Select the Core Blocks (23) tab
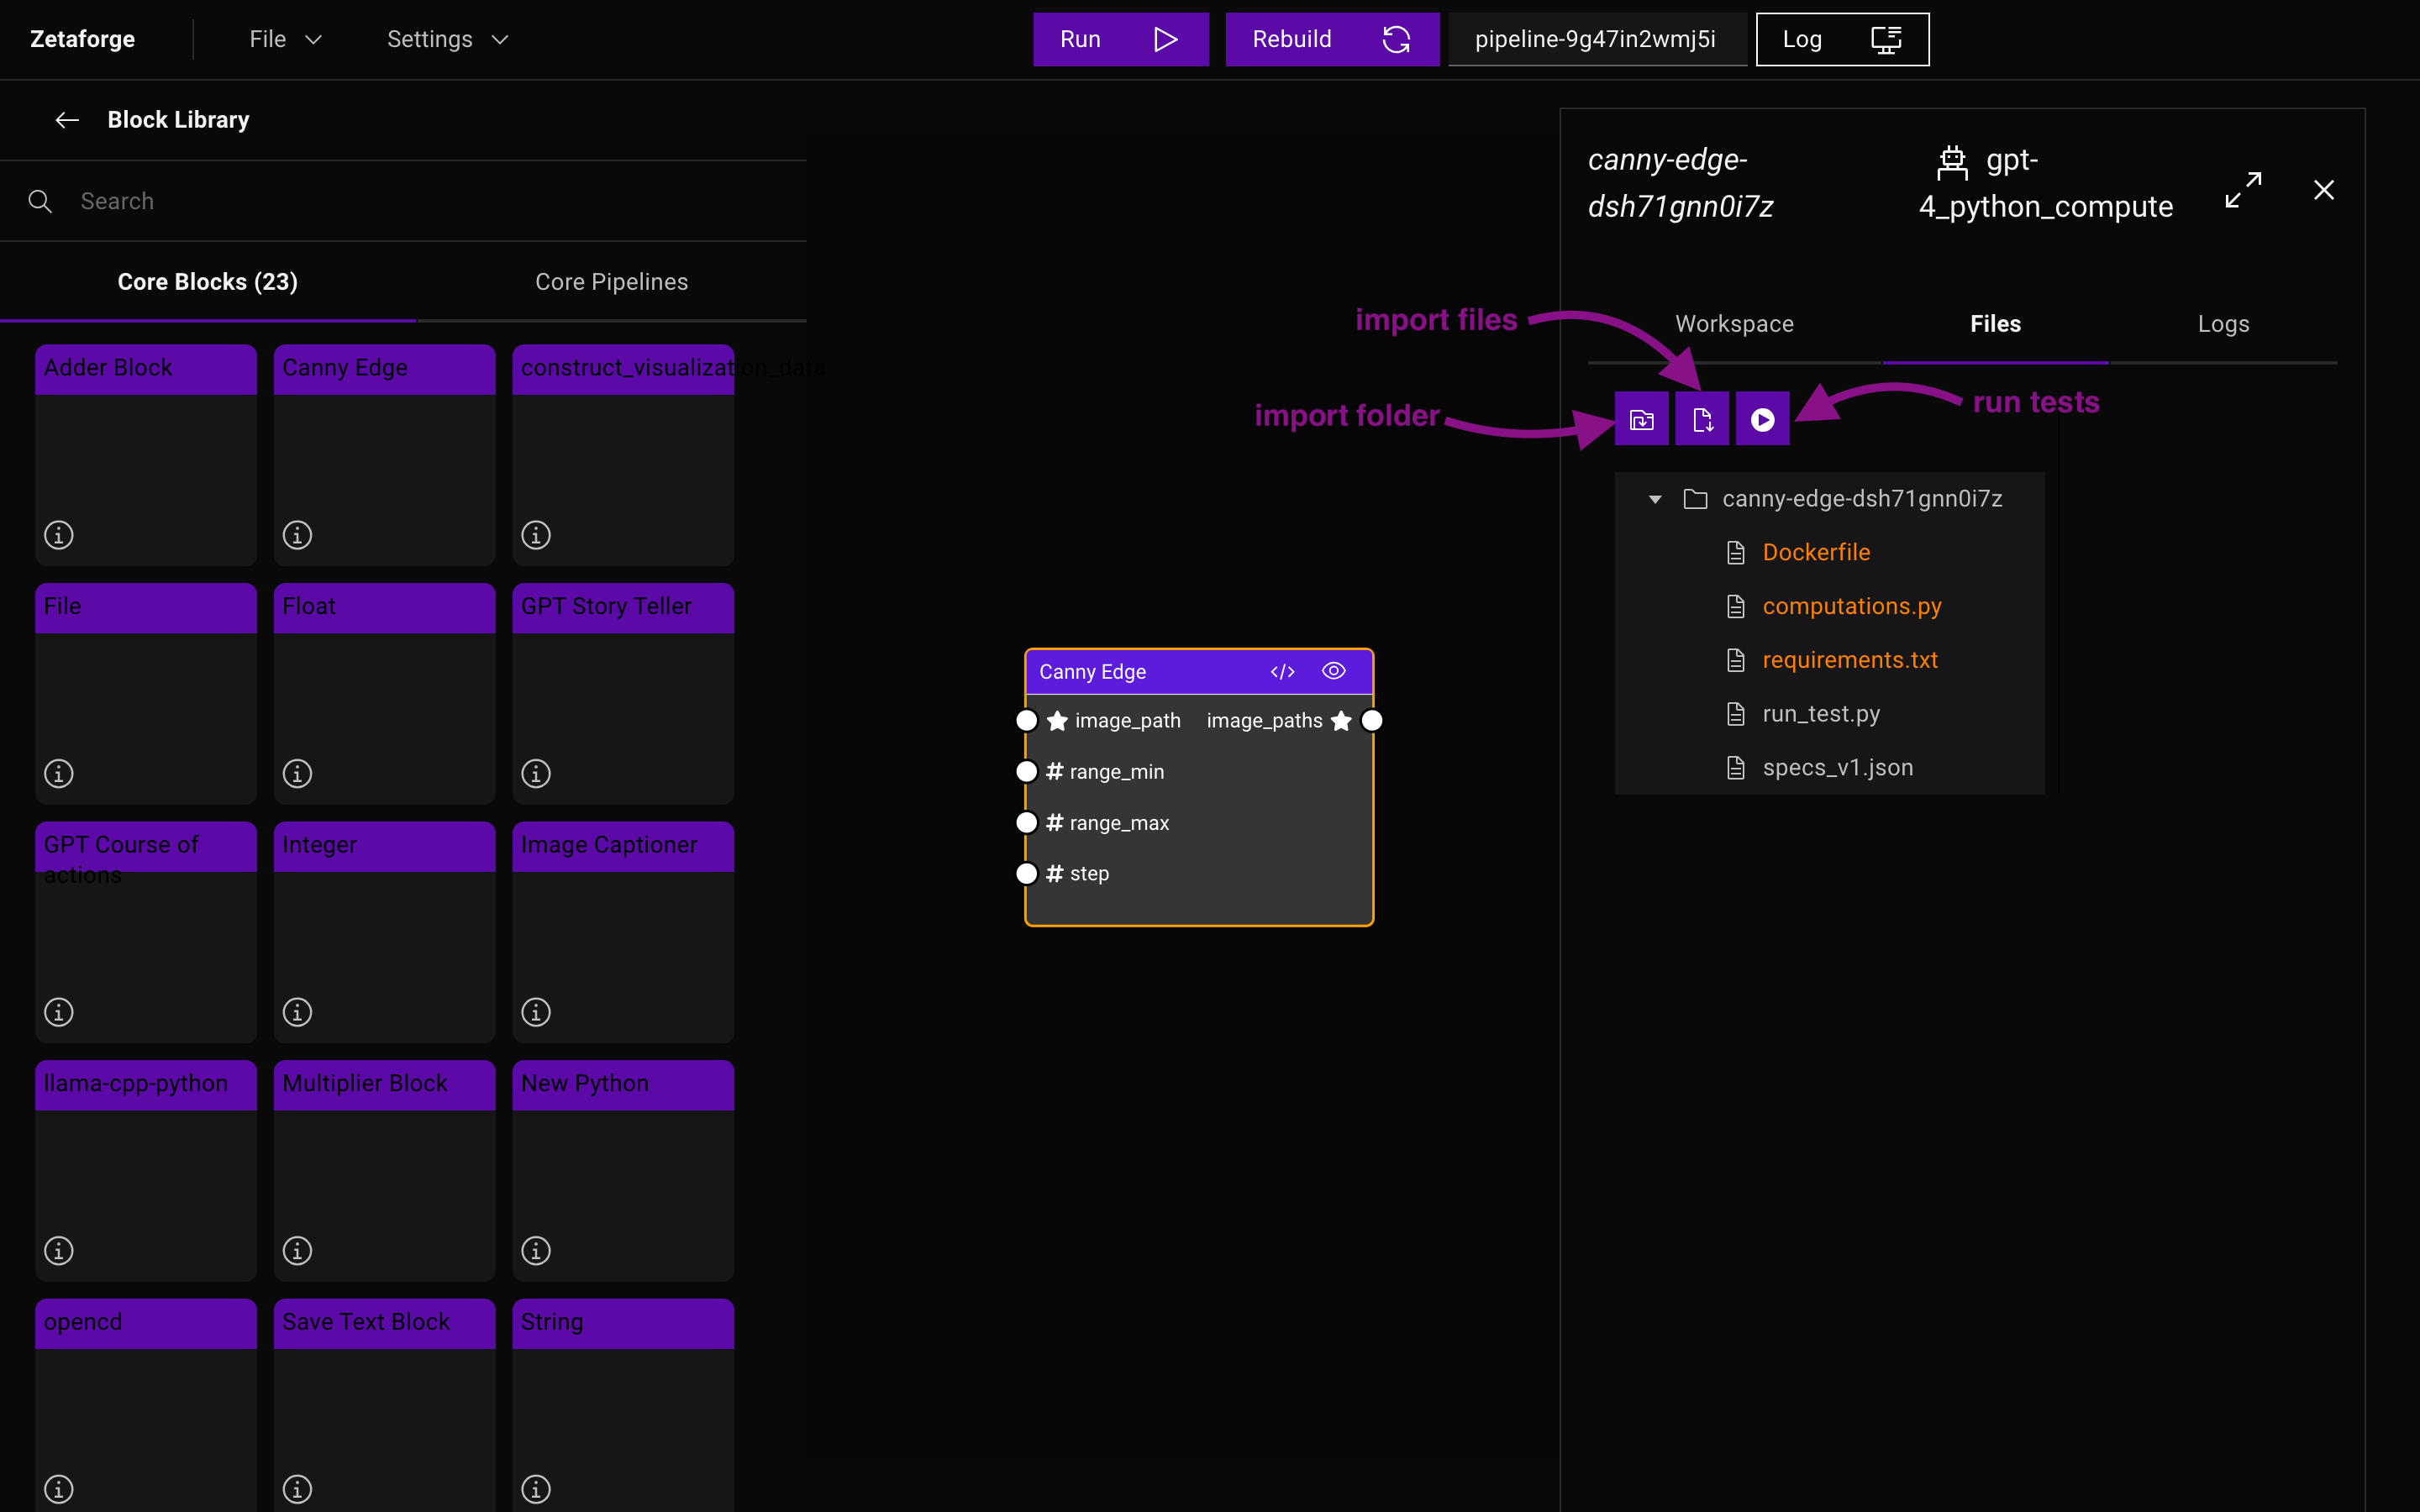 [x=207, y=282]
